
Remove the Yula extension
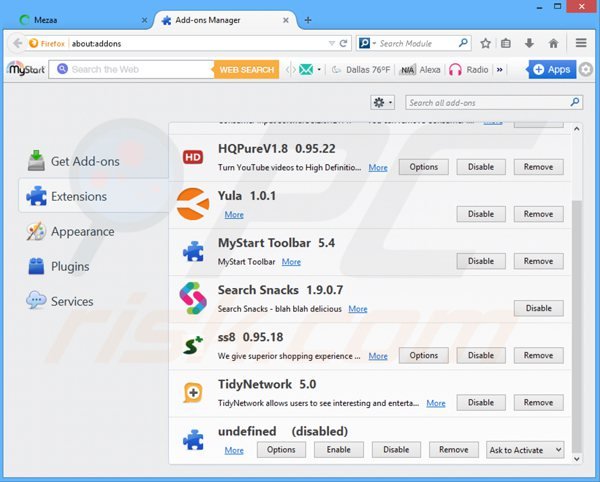coord(538,214)
